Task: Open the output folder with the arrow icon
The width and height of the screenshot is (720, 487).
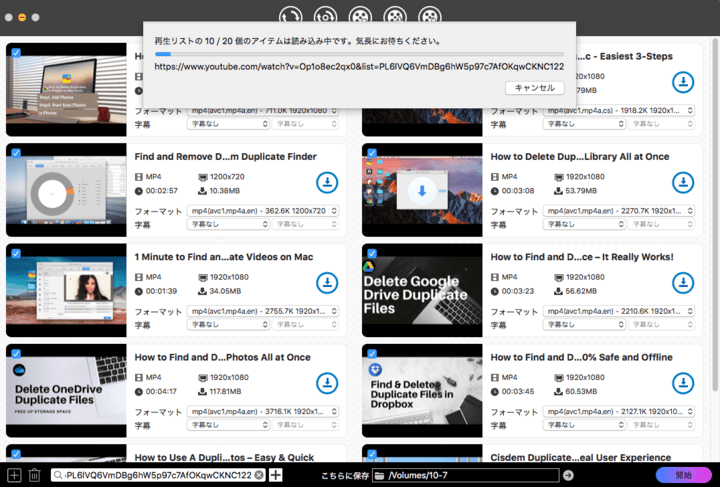Action: 568,475
